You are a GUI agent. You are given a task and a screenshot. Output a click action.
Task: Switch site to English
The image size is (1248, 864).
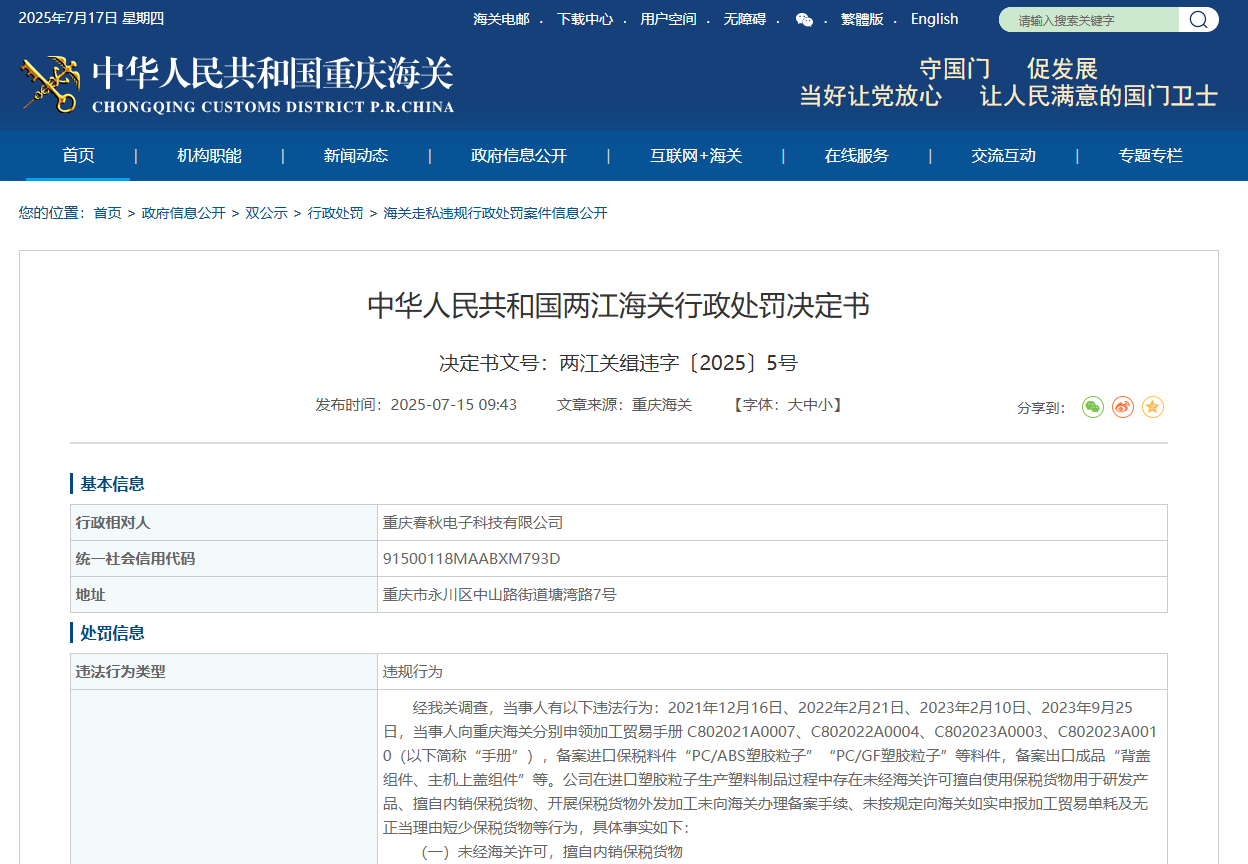(x=935, y=19)
